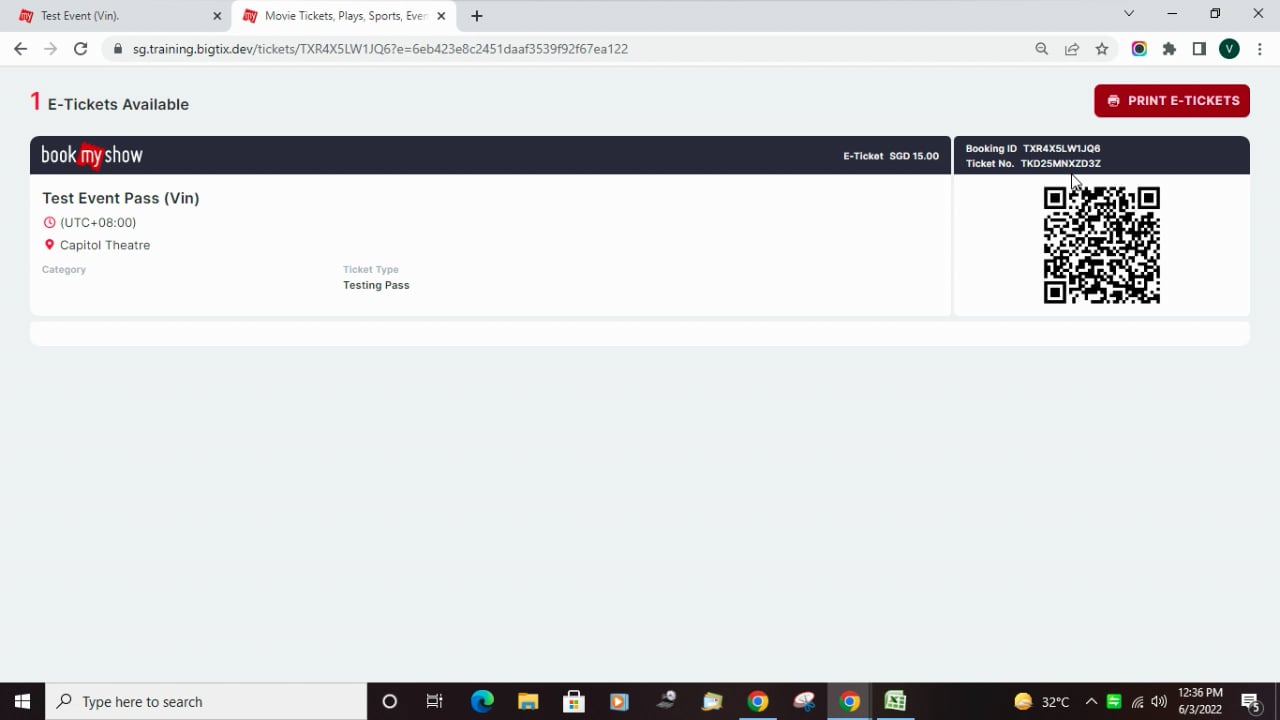Share this page via share icon
This screenshot has width=1280, height=720.
point(1072,49)
